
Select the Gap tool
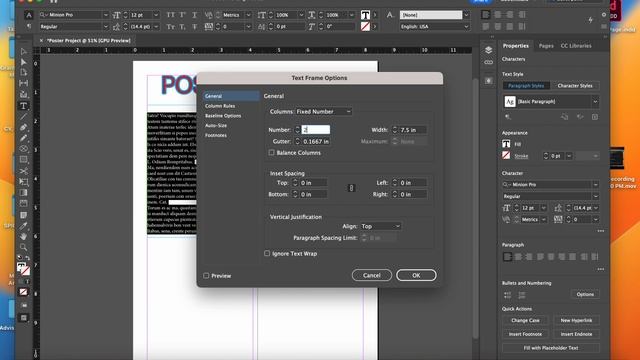pyautogui.click(x=23, y=83)
